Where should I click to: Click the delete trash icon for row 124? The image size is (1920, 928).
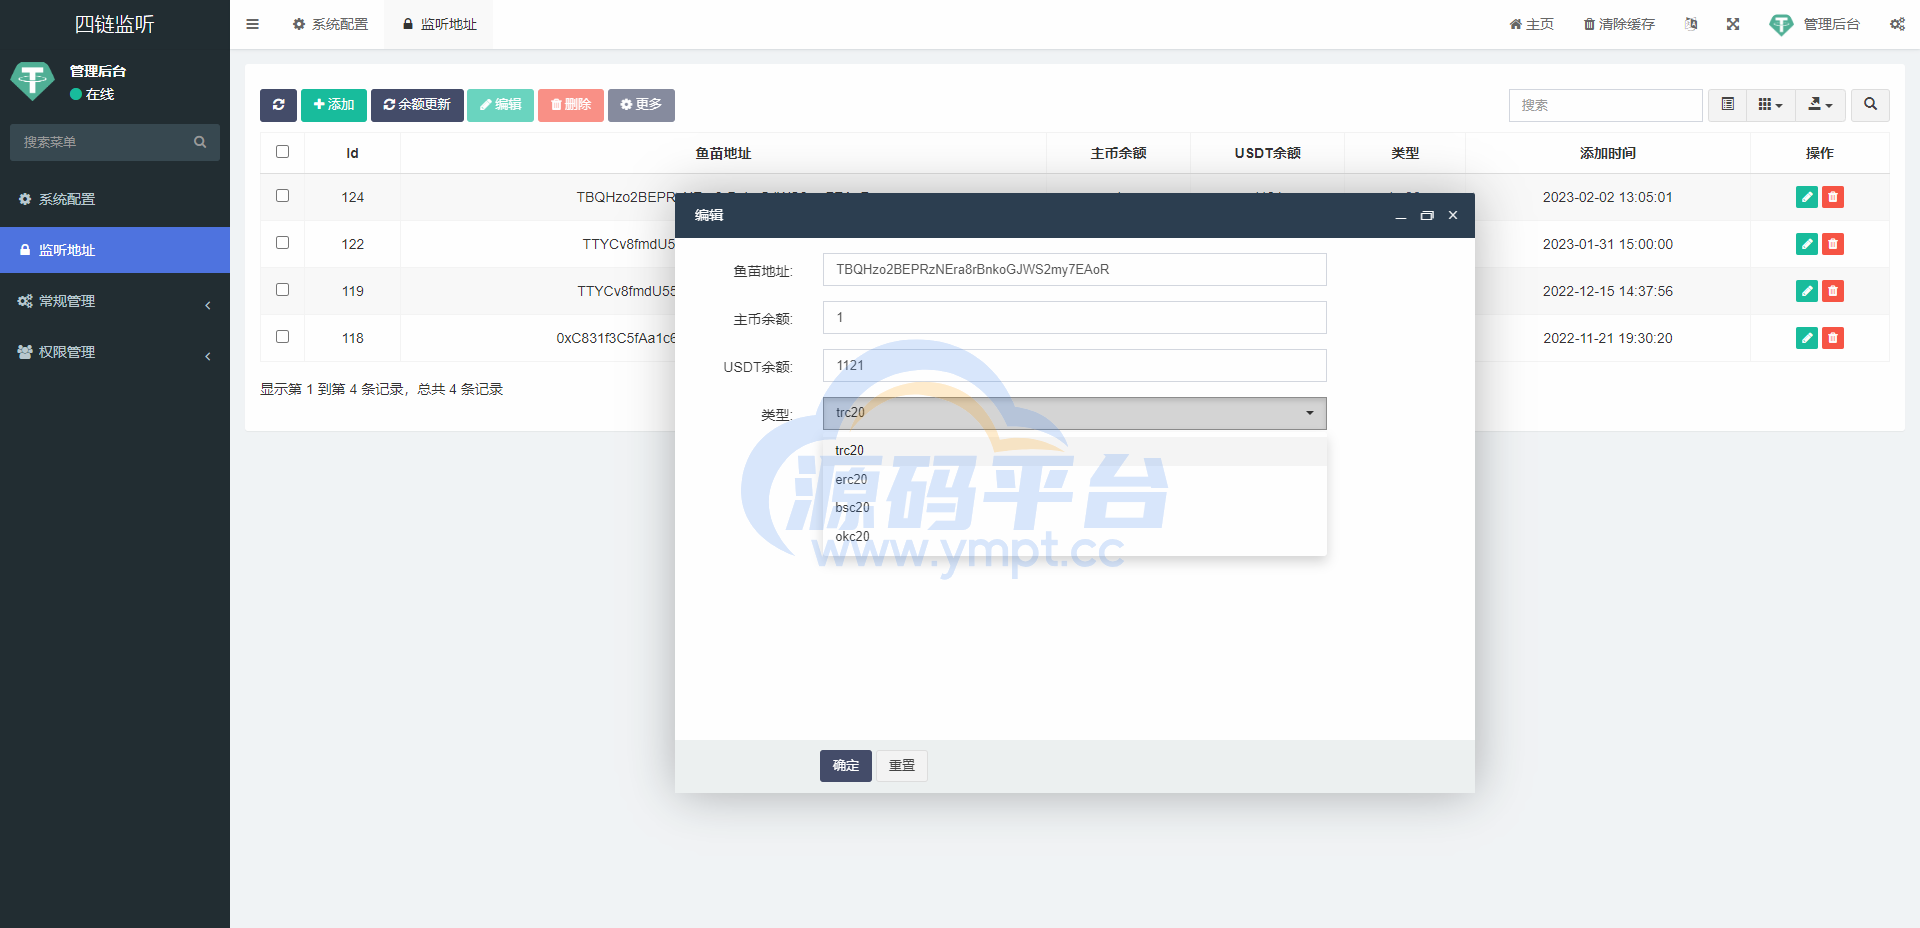[x=1833, y=197]
